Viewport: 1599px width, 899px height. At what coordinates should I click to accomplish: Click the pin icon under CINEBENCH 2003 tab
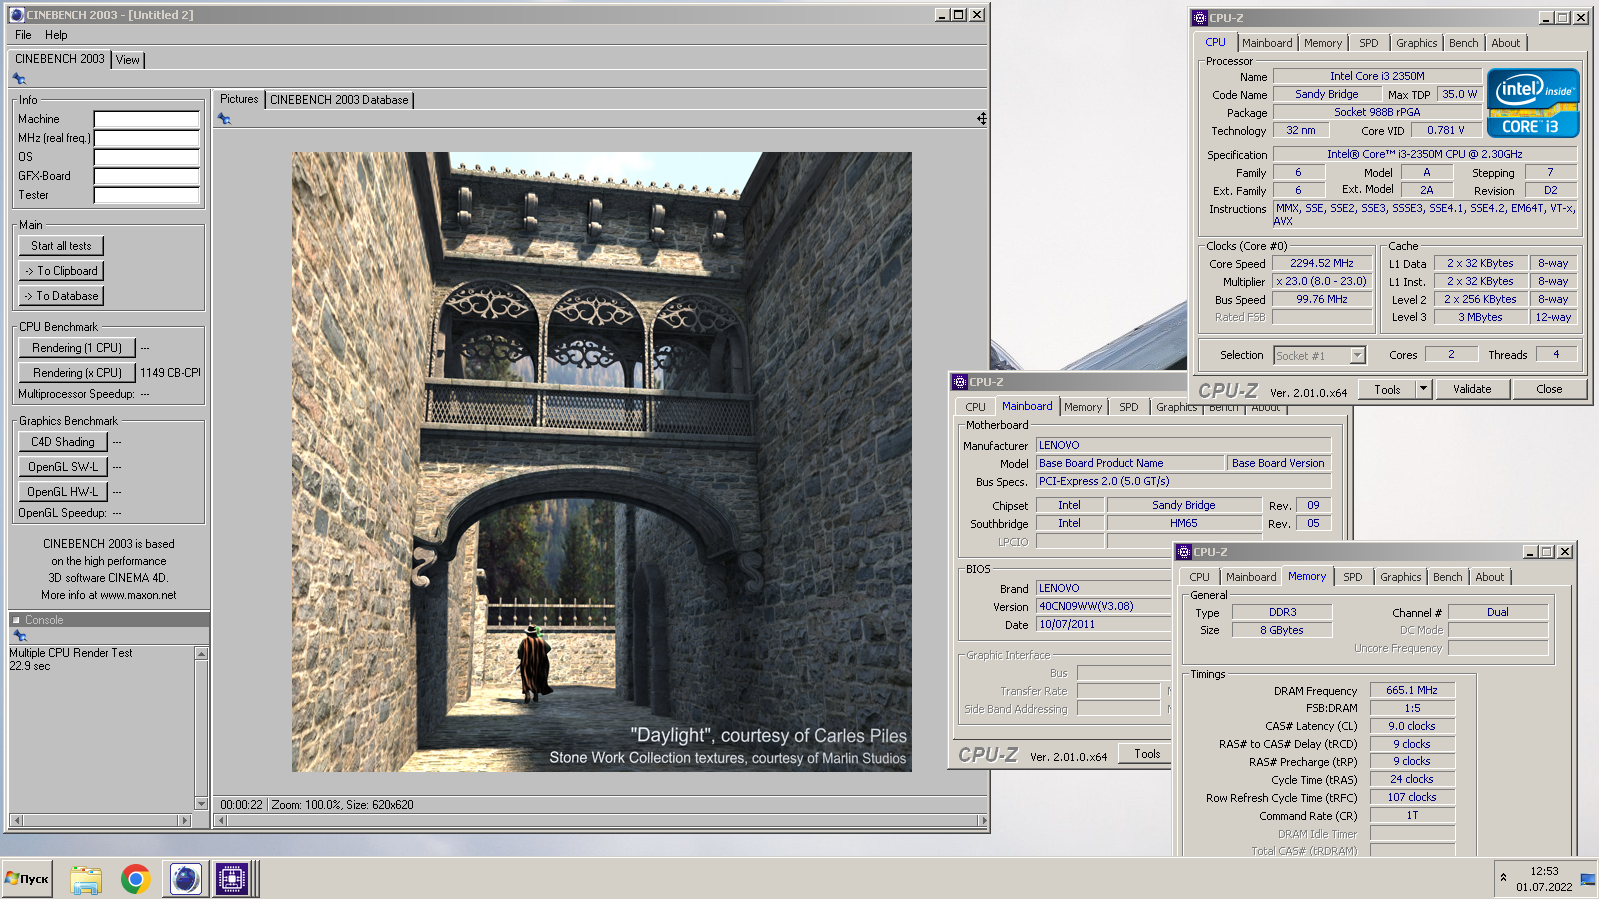(19, 79)
